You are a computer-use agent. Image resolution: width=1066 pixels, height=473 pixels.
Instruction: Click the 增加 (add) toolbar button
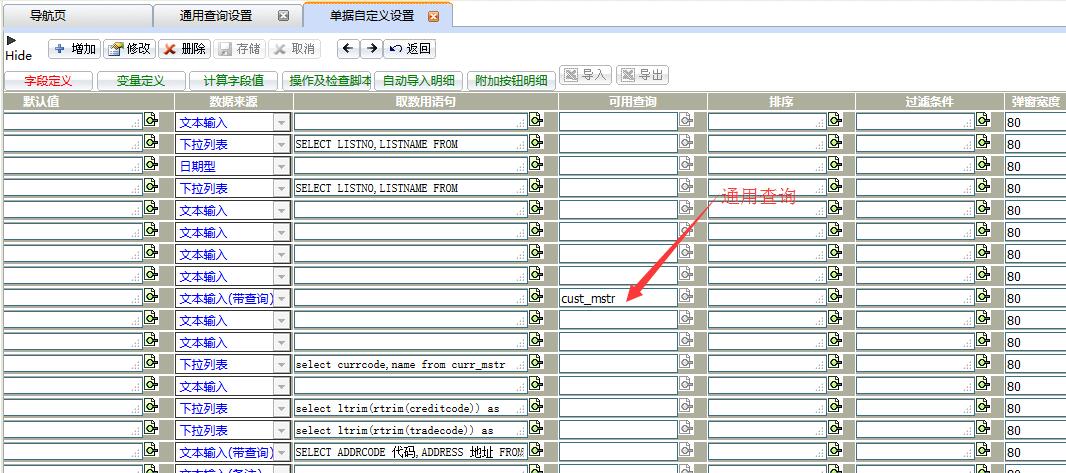click(x=75, y=49)
